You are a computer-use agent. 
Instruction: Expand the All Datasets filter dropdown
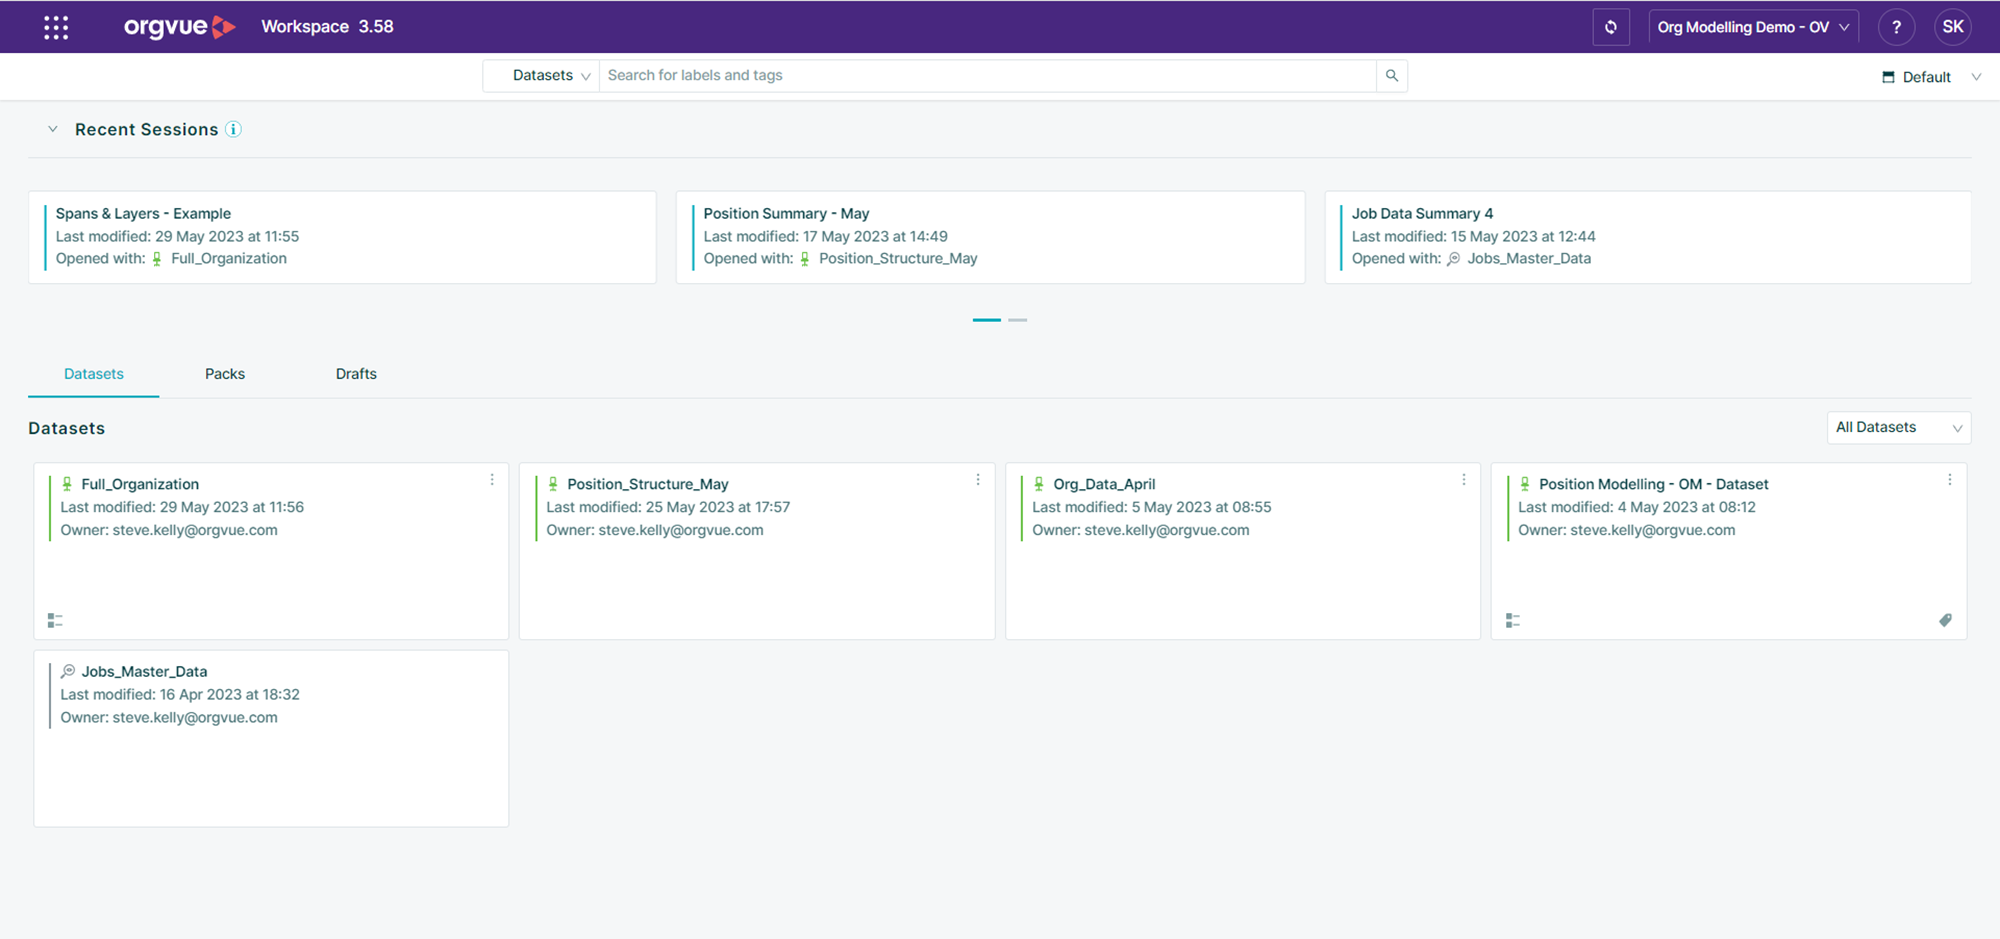tap(1897, 428)
